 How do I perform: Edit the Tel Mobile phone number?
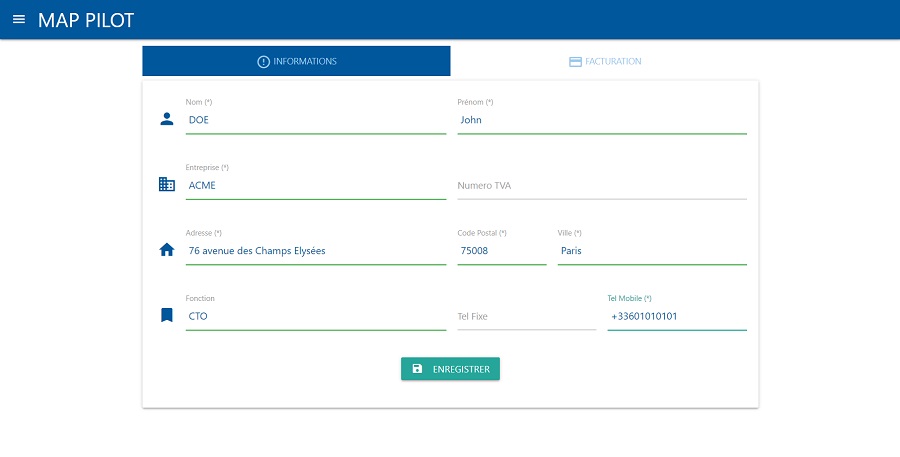676,317
